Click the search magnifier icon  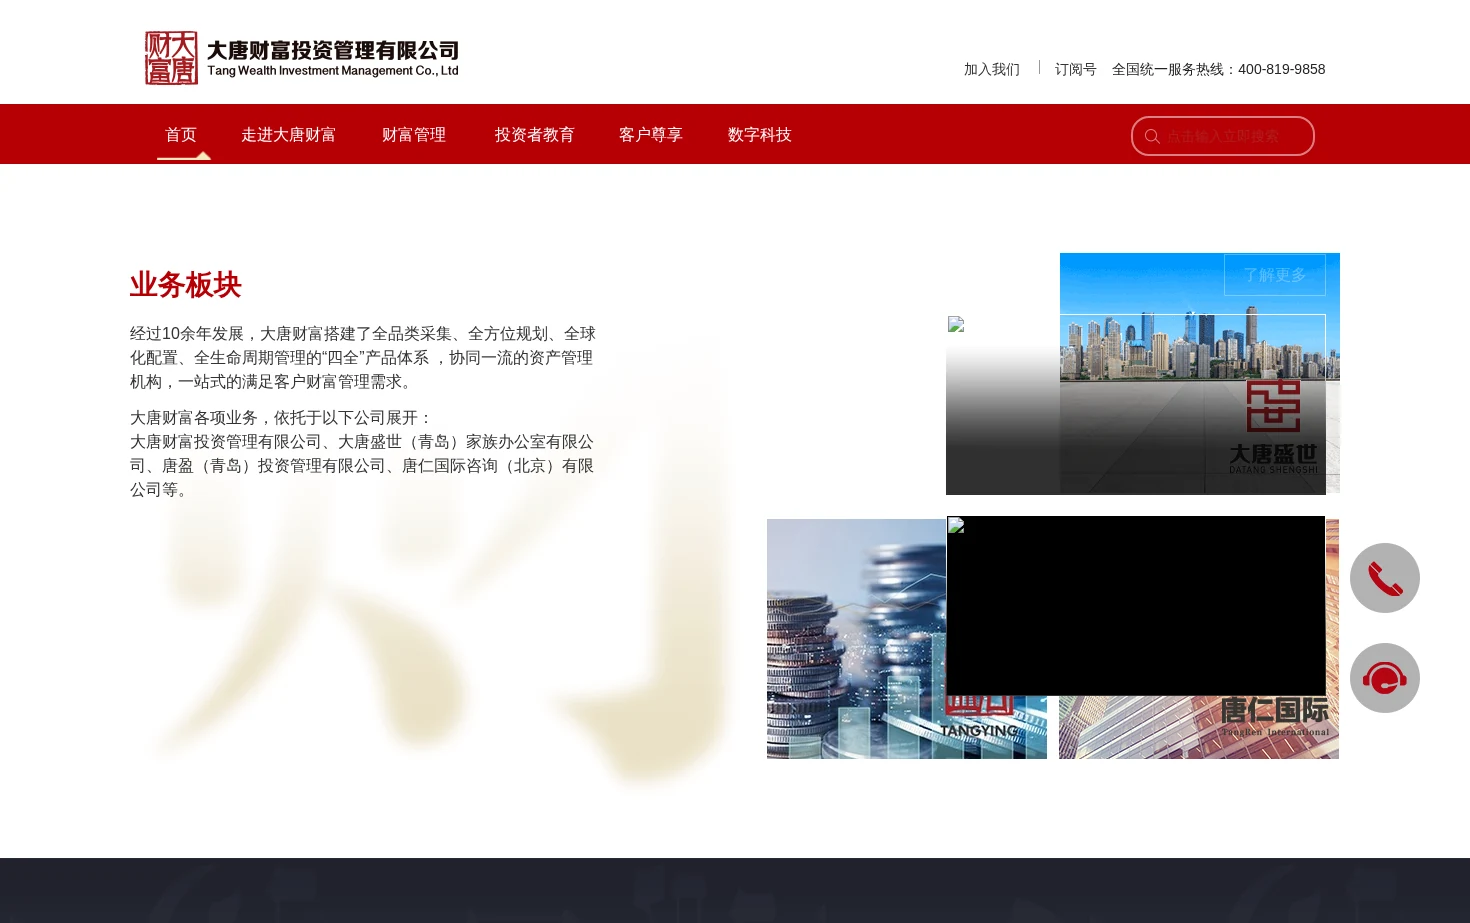(x=1152, y=137)
